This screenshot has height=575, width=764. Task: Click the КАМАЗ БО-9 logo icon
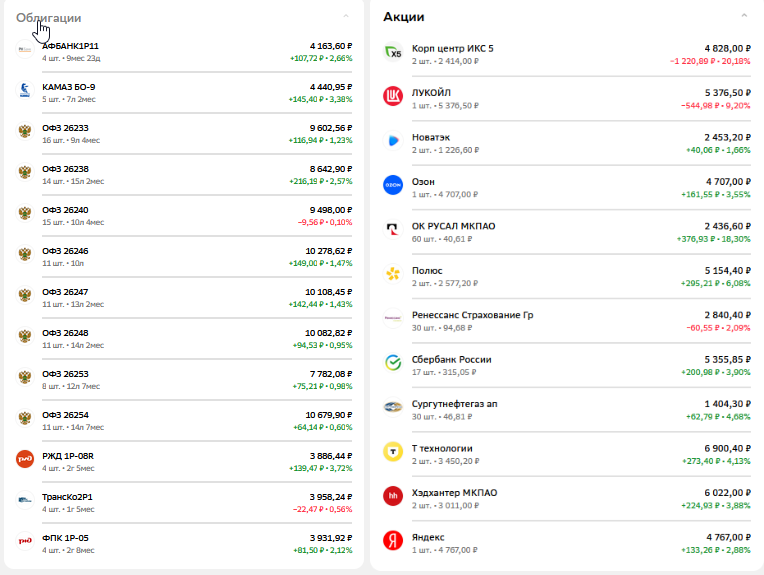(25, 90)
